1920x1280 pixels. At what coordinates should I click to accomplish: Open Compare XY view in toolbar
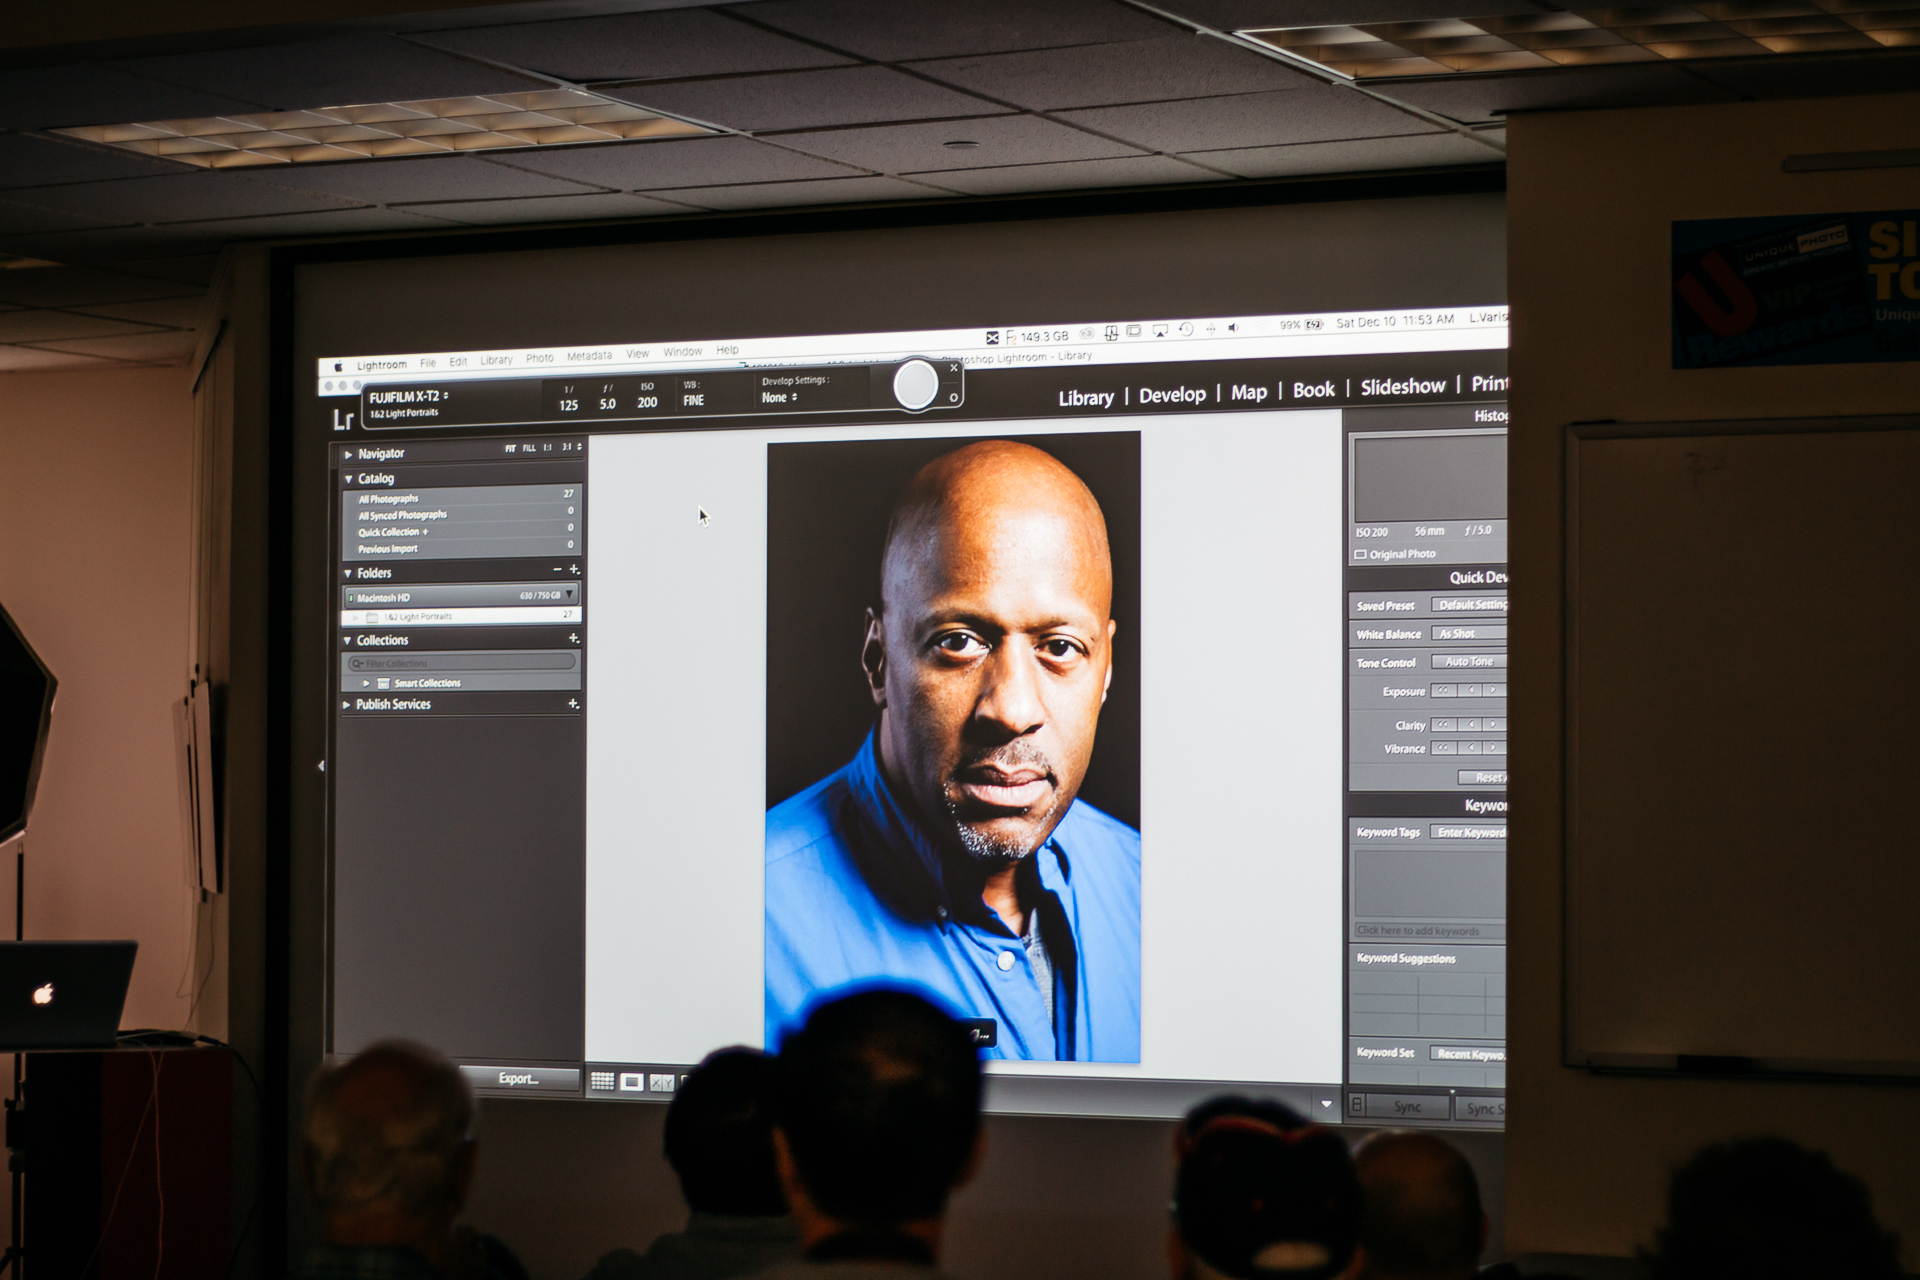click(661, 1082)
